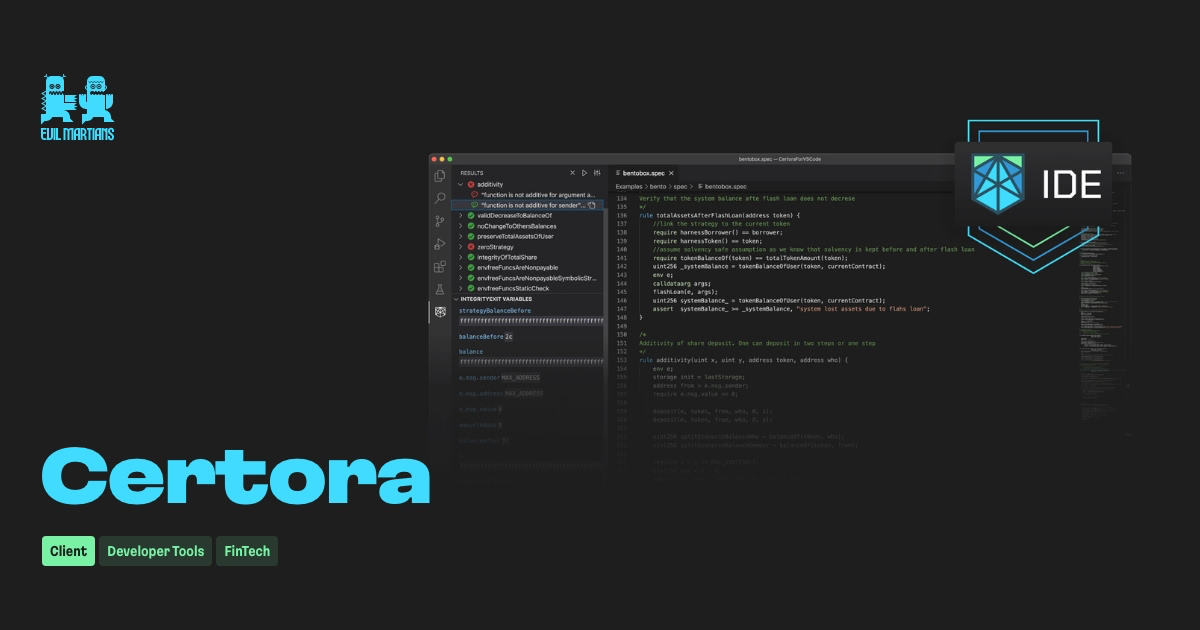Copy the 'not additive for sender' message
1200x630 pixels.
tap(591, 205)
